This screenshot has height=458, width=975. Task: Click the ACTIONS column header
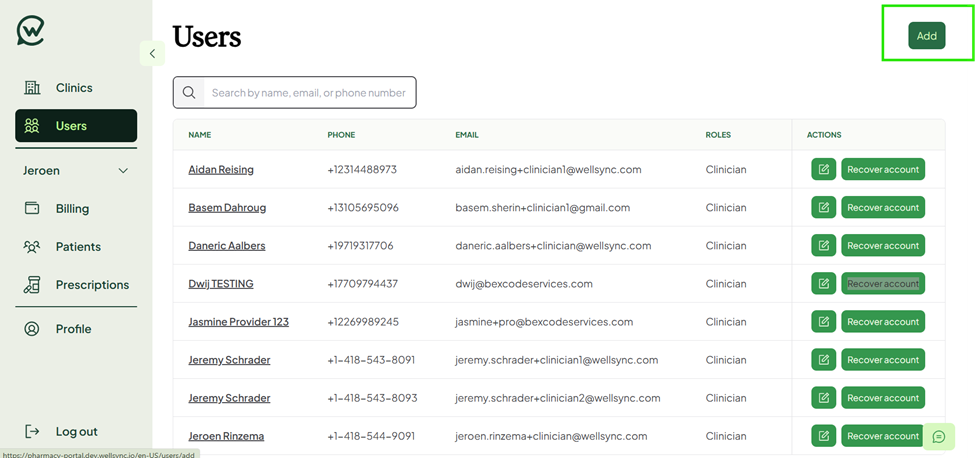pyautogui.click(x=824, y=135)
